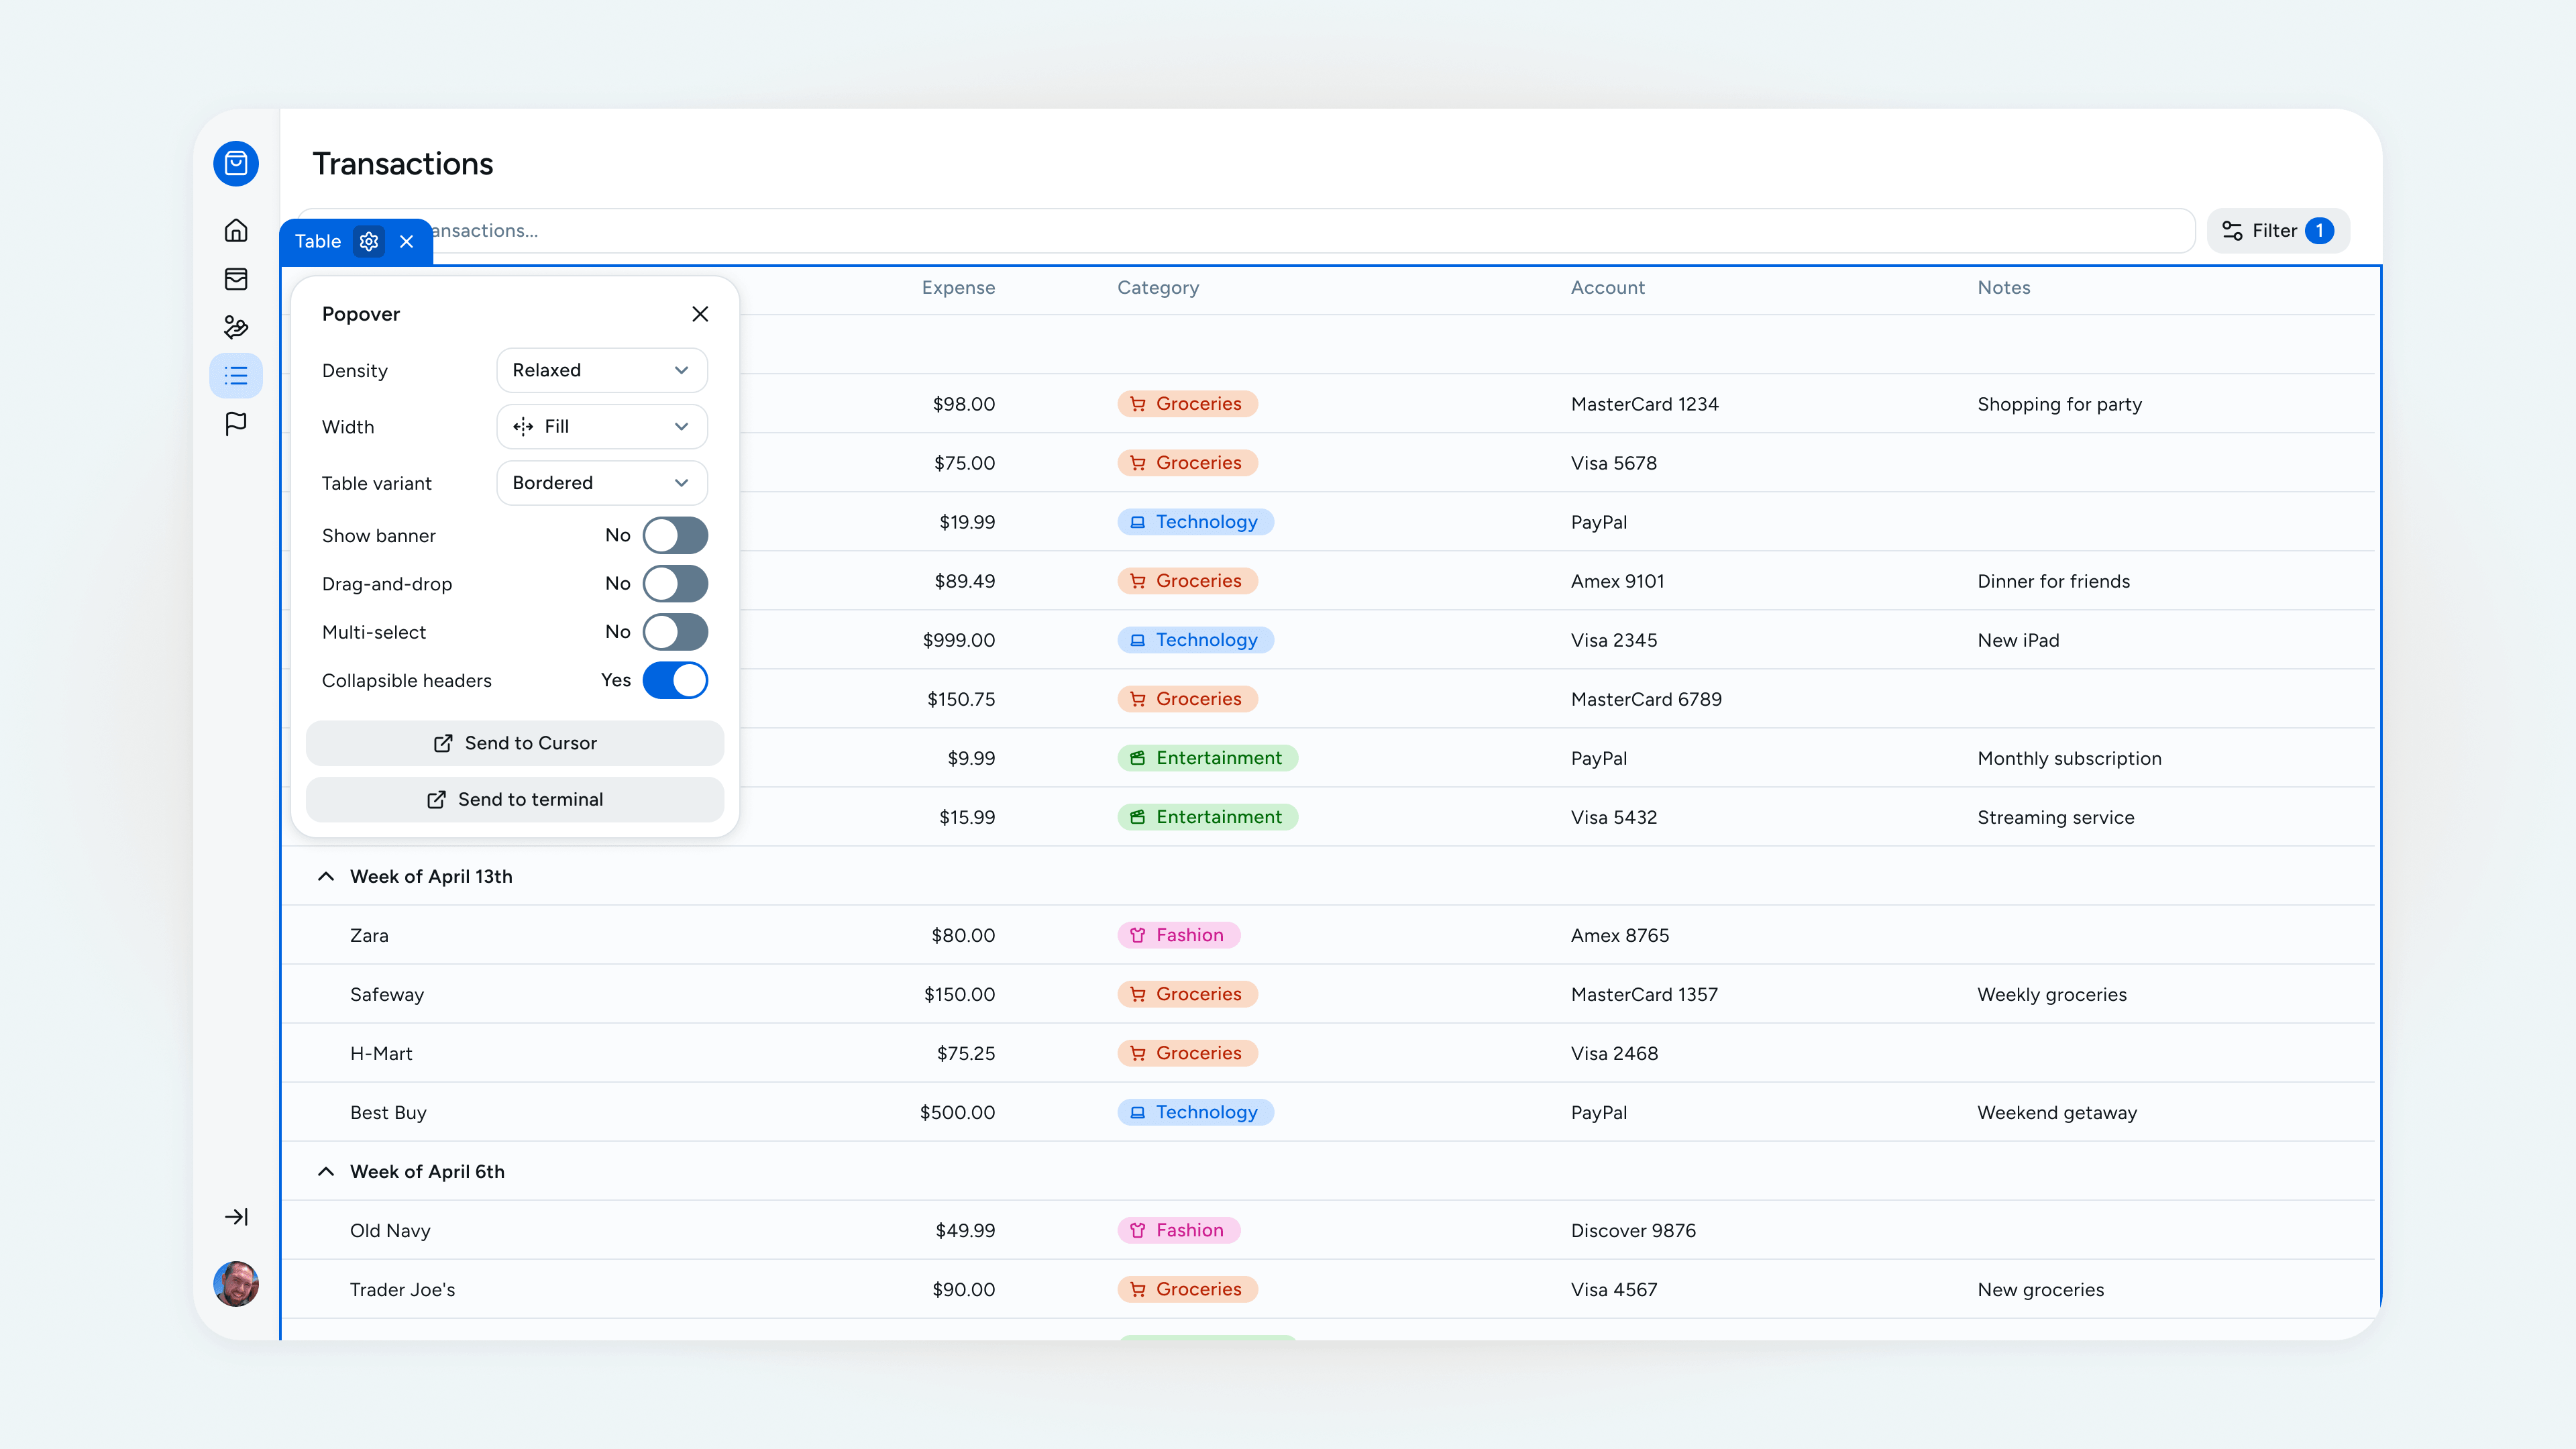Click the Notes column header
Viewport: 2576px width, 1449px height.
[x=2004, y=288]
